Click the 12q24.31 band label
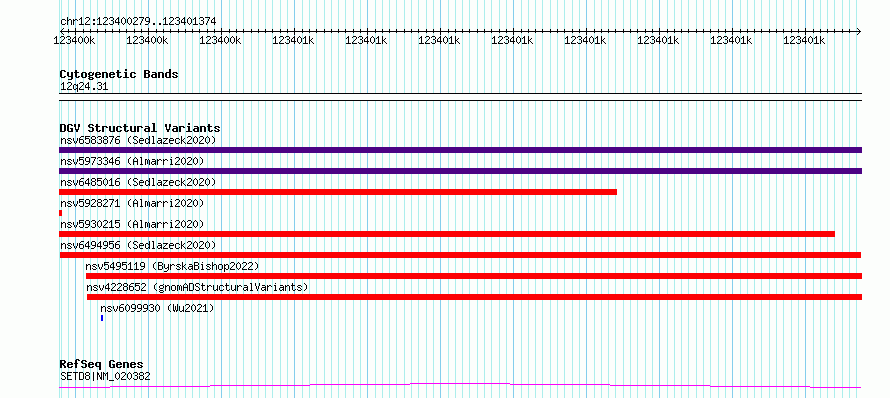 [83, 87]
